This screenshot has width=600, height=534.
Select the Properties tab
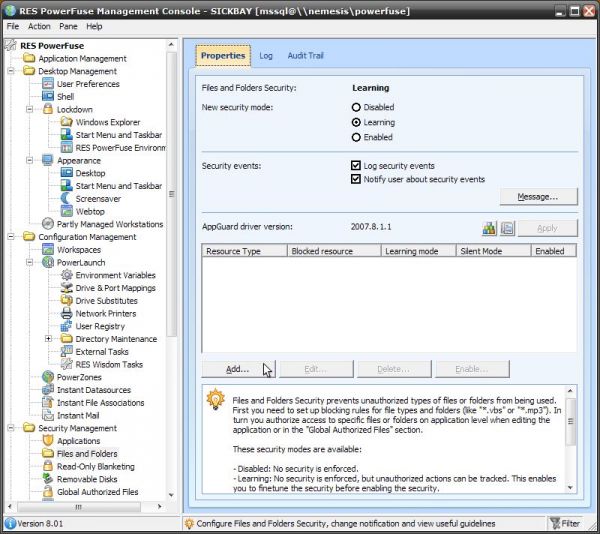223,56
